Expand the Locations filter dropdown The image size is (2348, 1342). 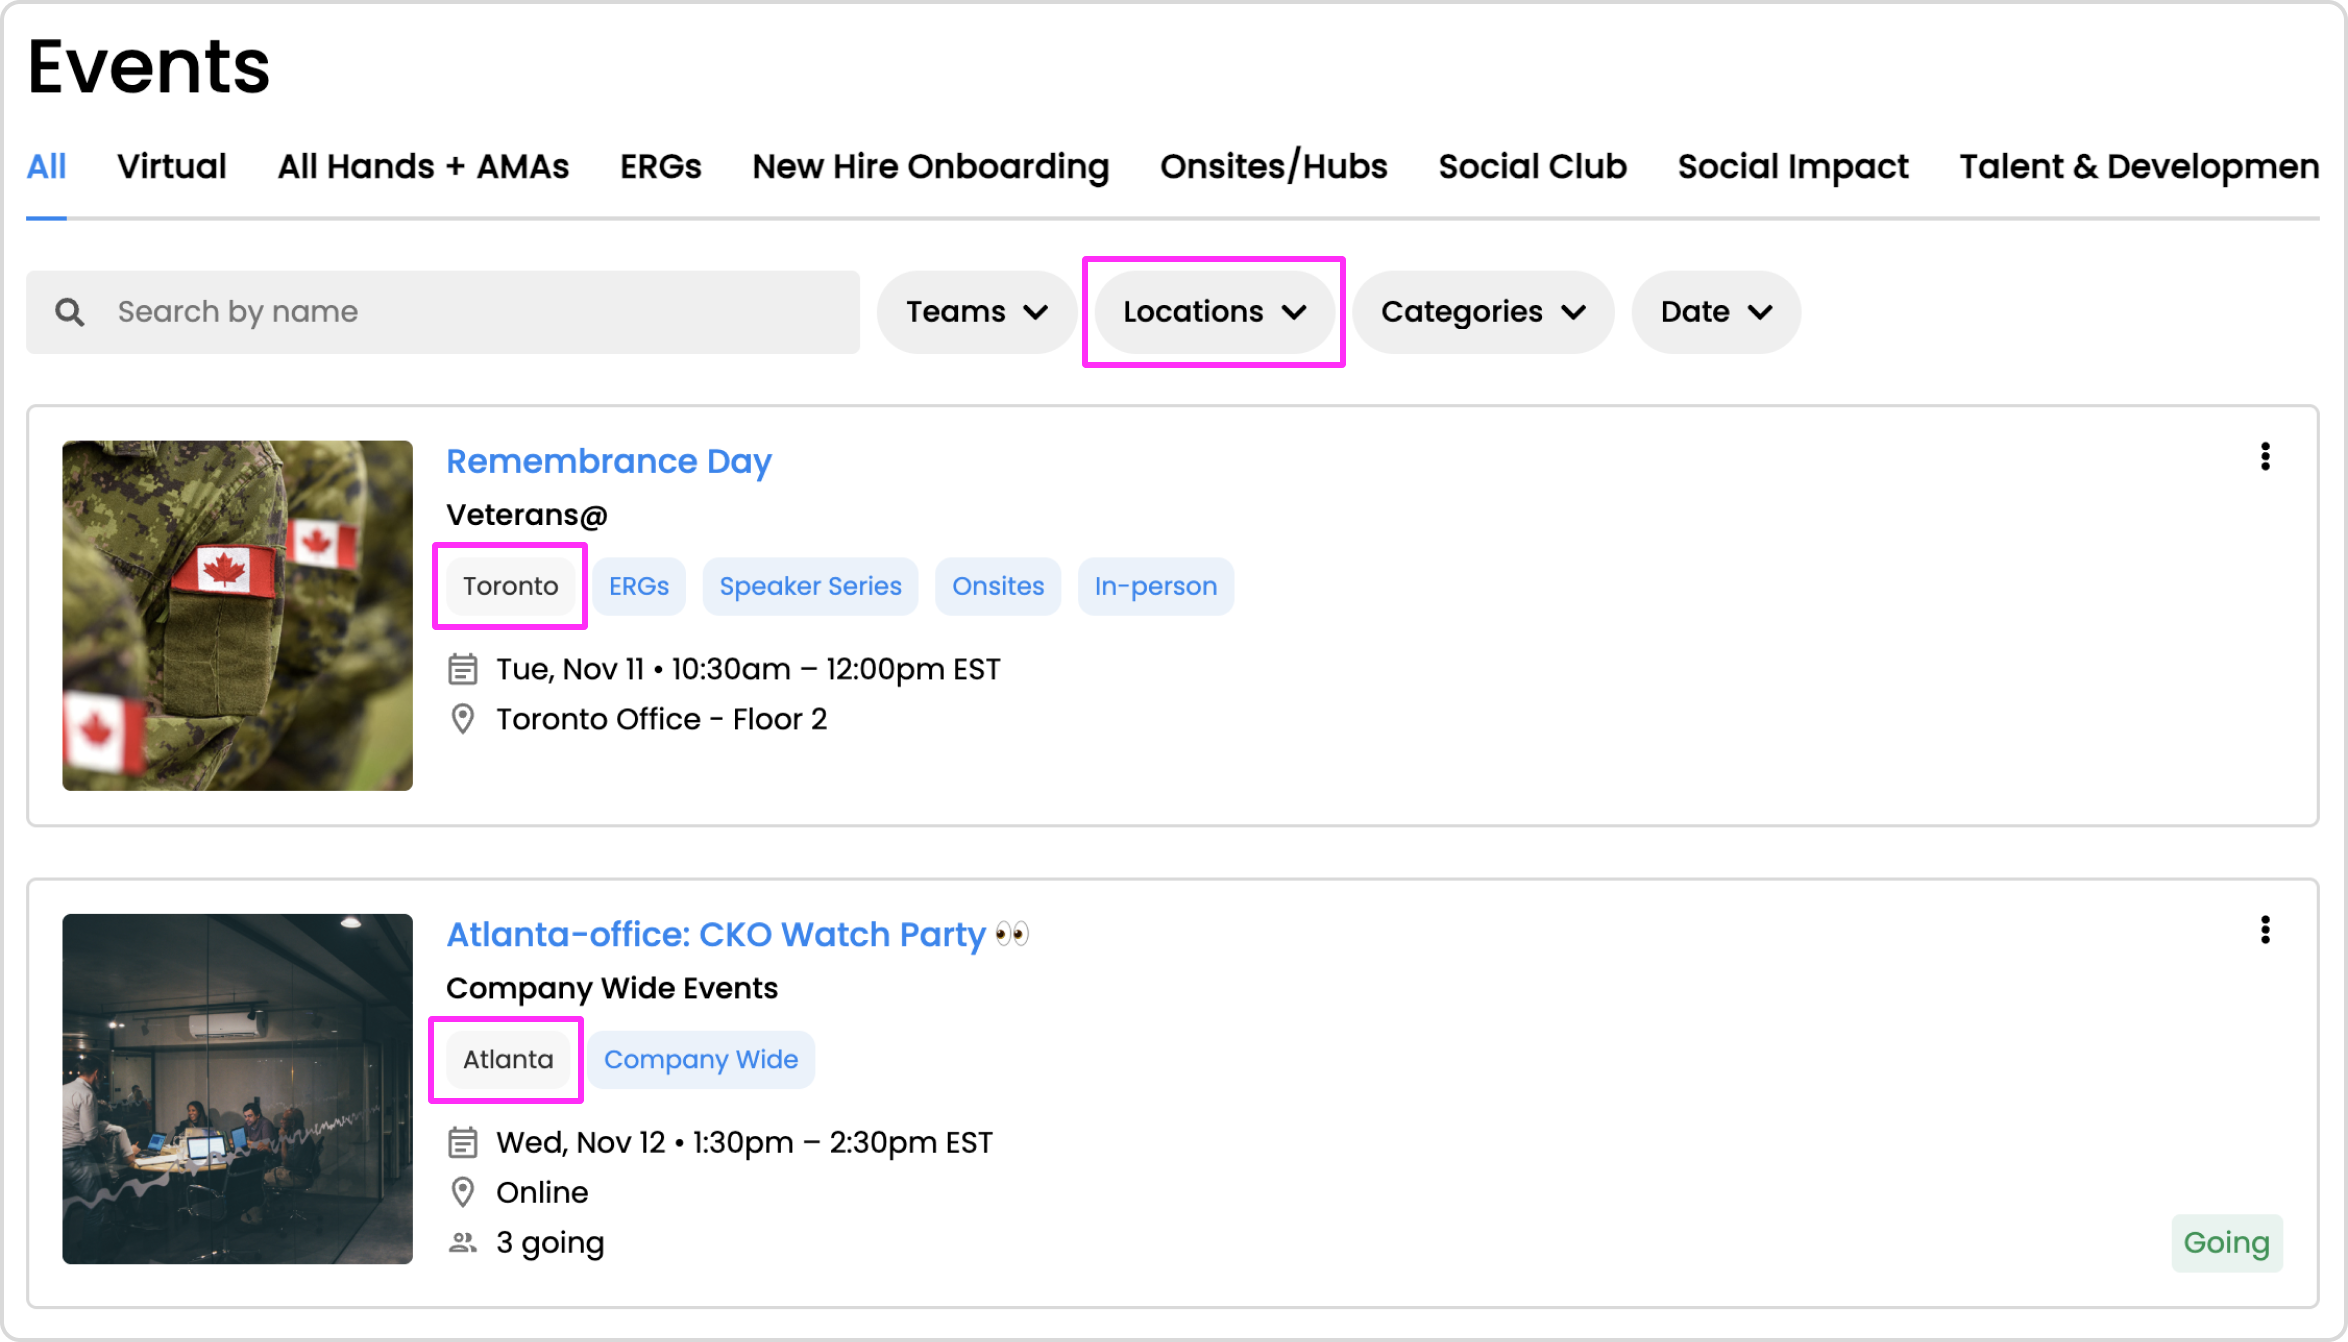[x=1214, y=312]
